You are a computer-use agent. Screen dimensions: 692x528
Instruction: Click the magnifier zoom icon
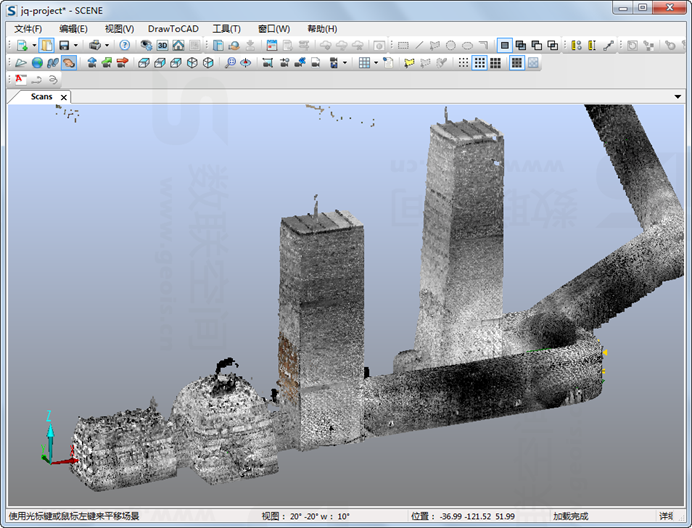click(230, 63)
